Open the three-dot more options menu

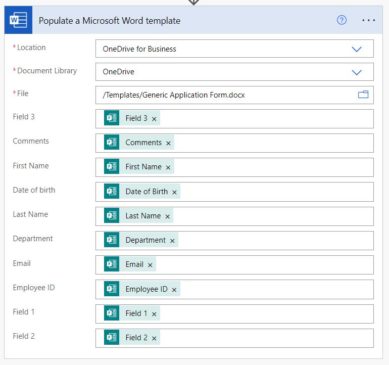[x=368, y=20]
